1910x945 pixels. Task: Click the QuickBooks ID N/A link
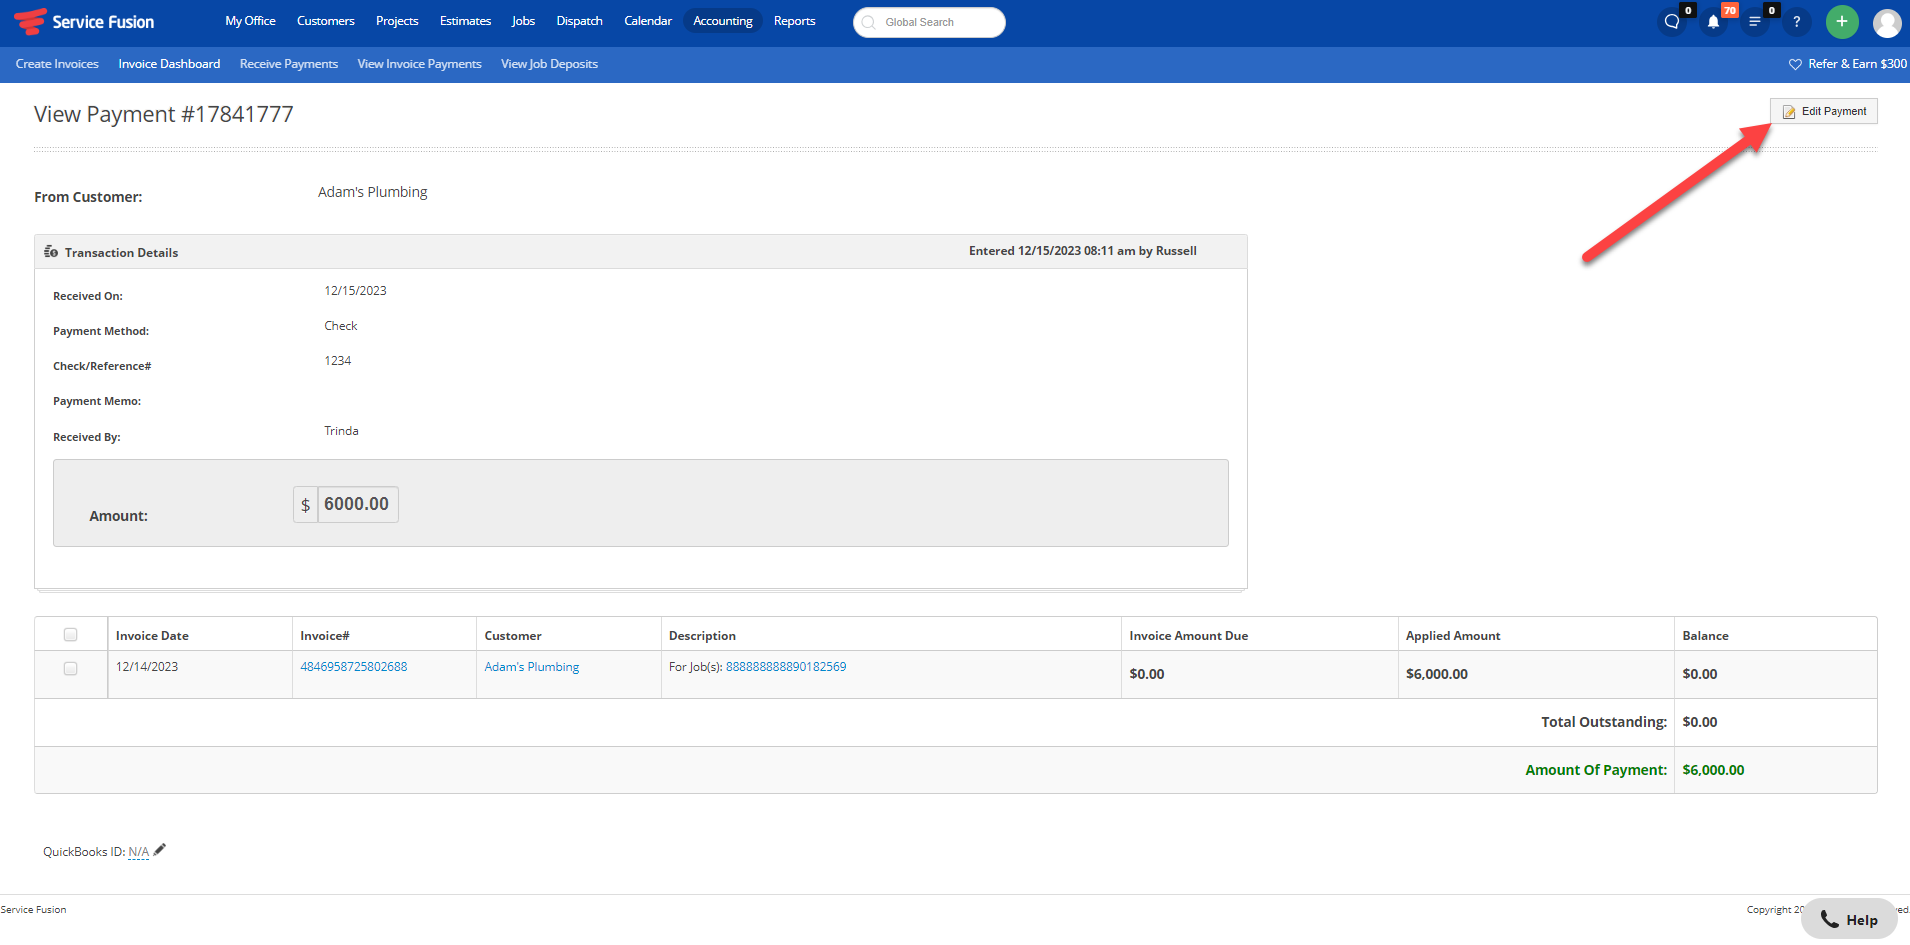(x=139, y=852)
